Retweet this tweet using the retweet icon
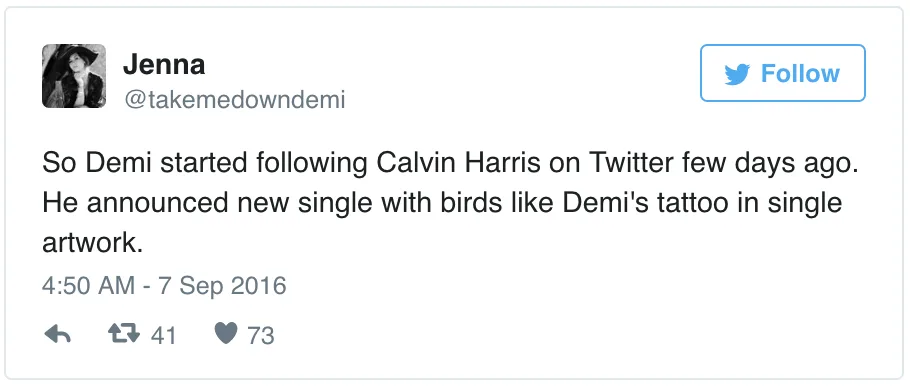910x386 pixels. pos(124,334)
